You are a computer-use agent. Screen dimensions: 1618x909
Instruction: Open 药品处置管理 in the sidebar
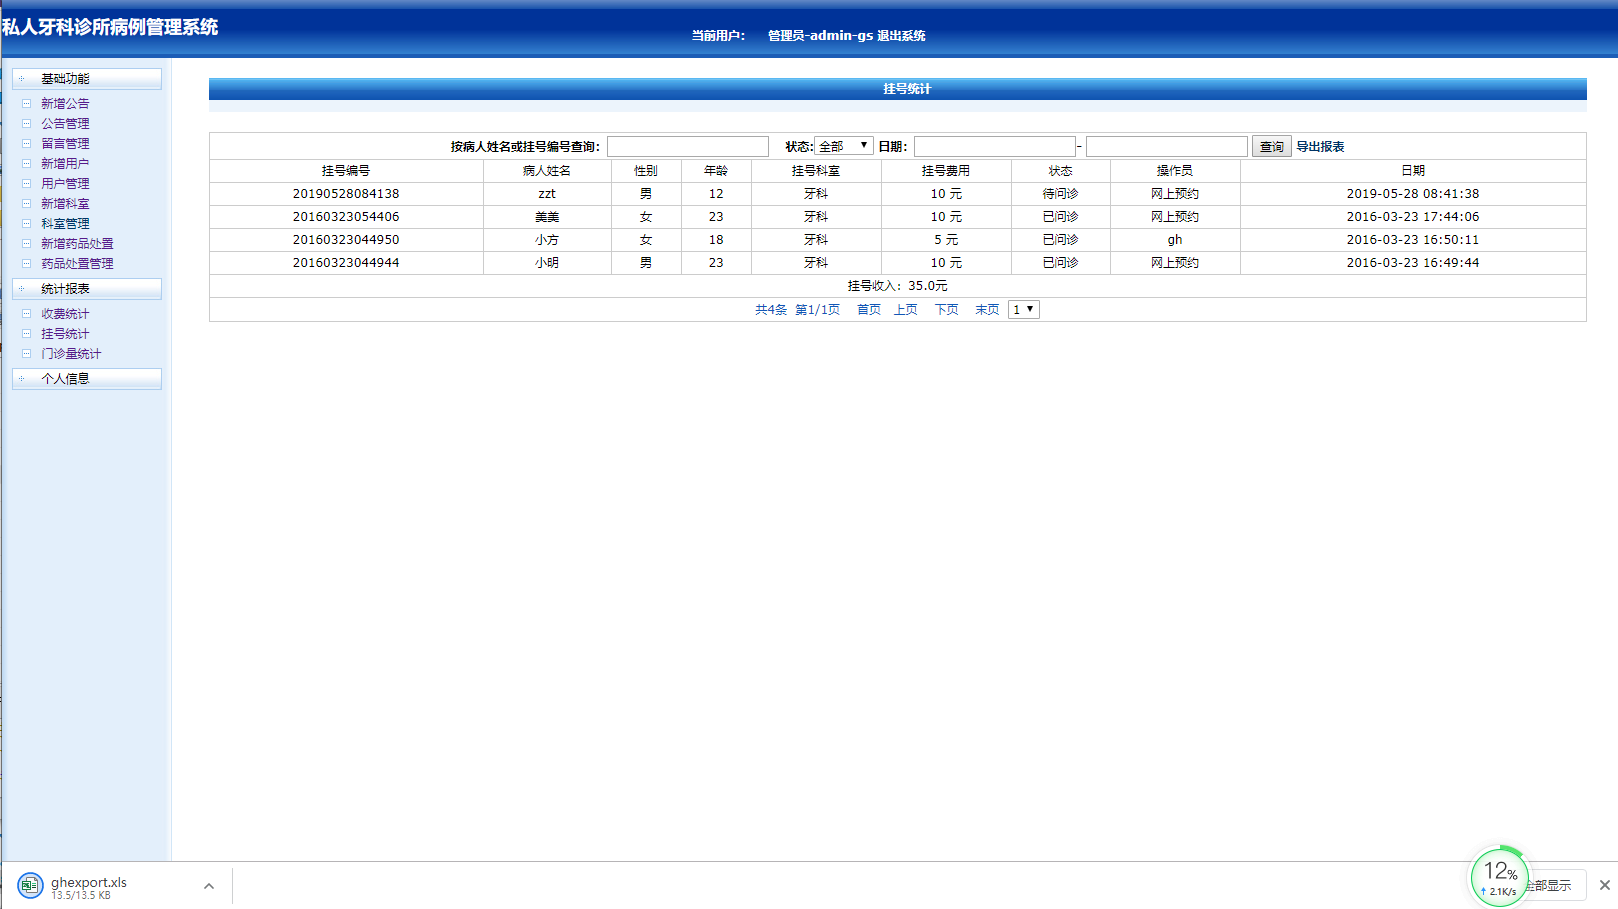point(77,264)
